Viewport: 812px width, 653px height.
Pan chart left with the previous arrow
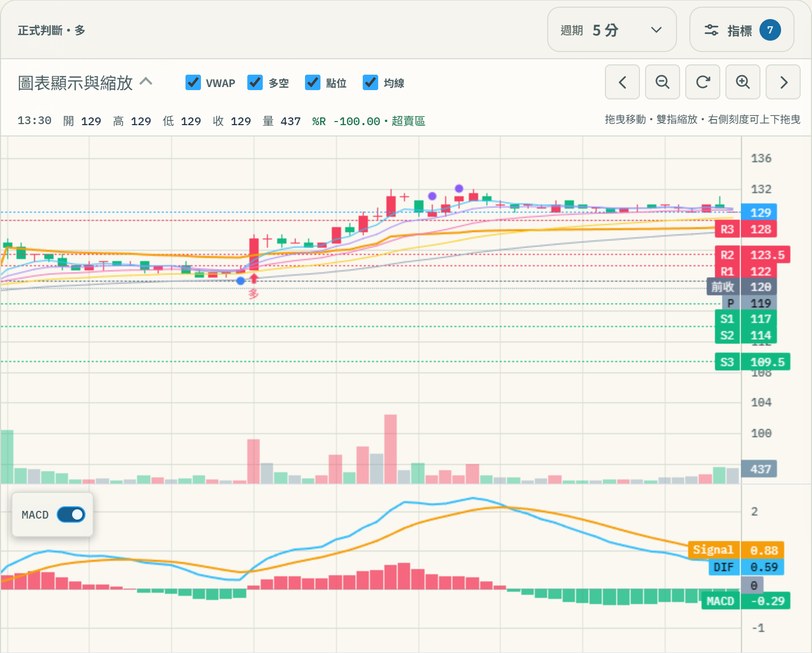[622, 82]
